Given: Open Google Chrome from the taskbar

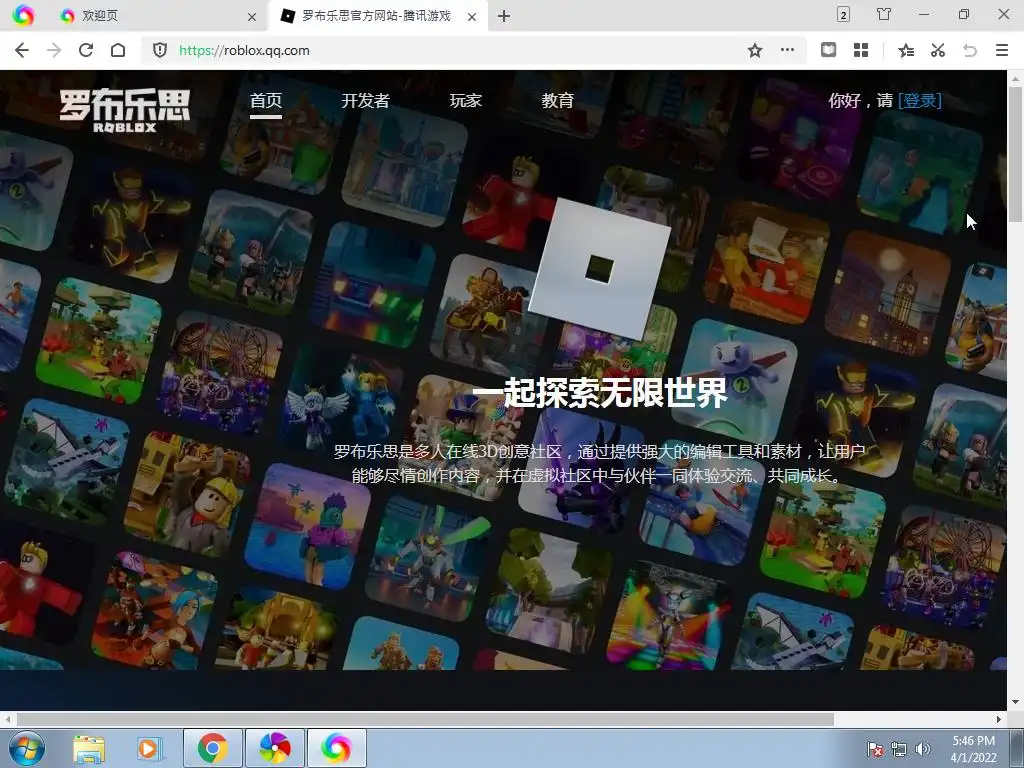Looking at the screenshot, I should point(212,748).
